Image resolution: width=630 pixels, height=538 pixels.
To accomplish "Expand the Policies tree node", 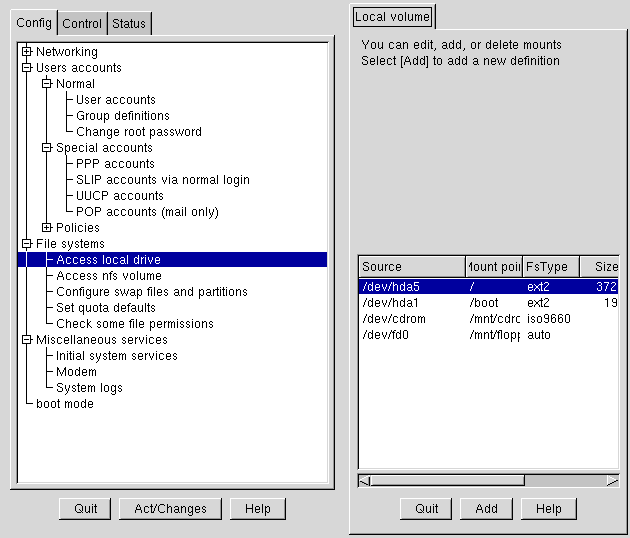I will 47,228.
